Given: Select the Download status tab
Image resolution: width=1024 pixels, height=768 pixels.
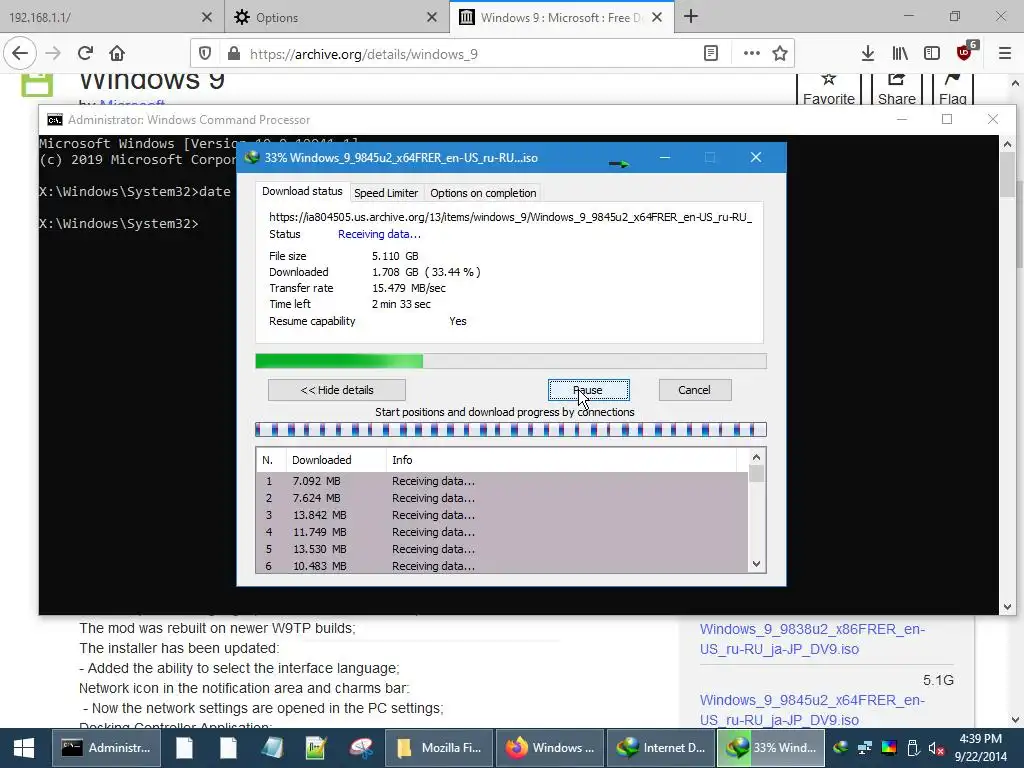Looking at the screenshot, I should point(302,191).
